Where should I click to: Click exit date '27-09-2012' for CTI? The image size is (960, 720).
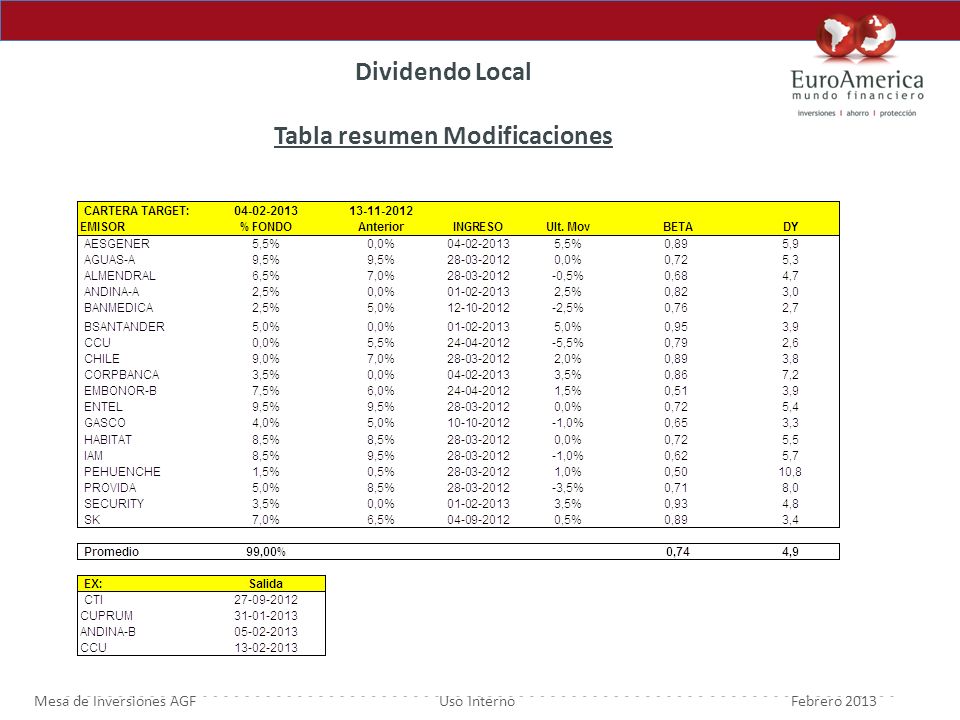[266, 599]
